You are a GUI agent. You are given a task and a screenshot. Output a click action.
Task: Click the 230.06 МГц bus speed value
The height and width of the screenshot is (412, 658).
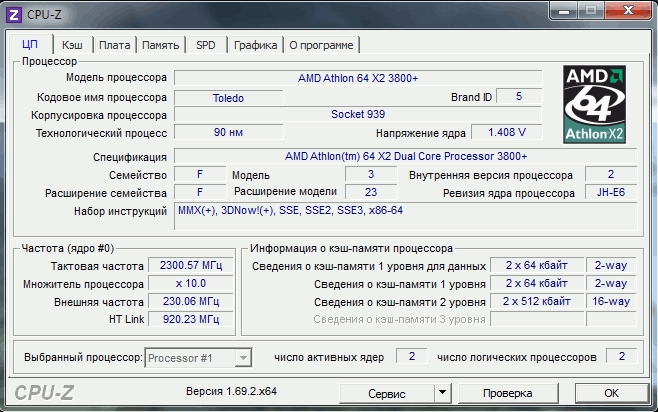191,301
